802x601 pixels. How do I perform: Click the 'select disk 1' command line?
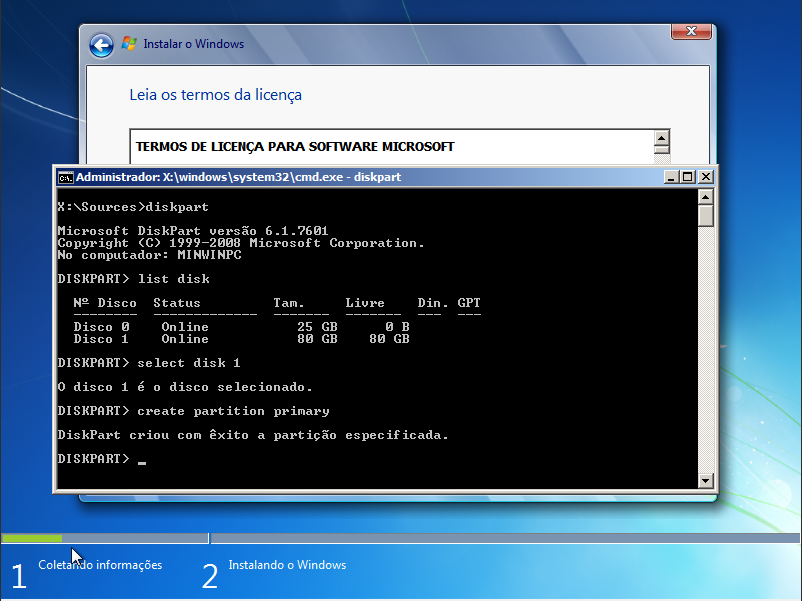(x=149, y=363)
